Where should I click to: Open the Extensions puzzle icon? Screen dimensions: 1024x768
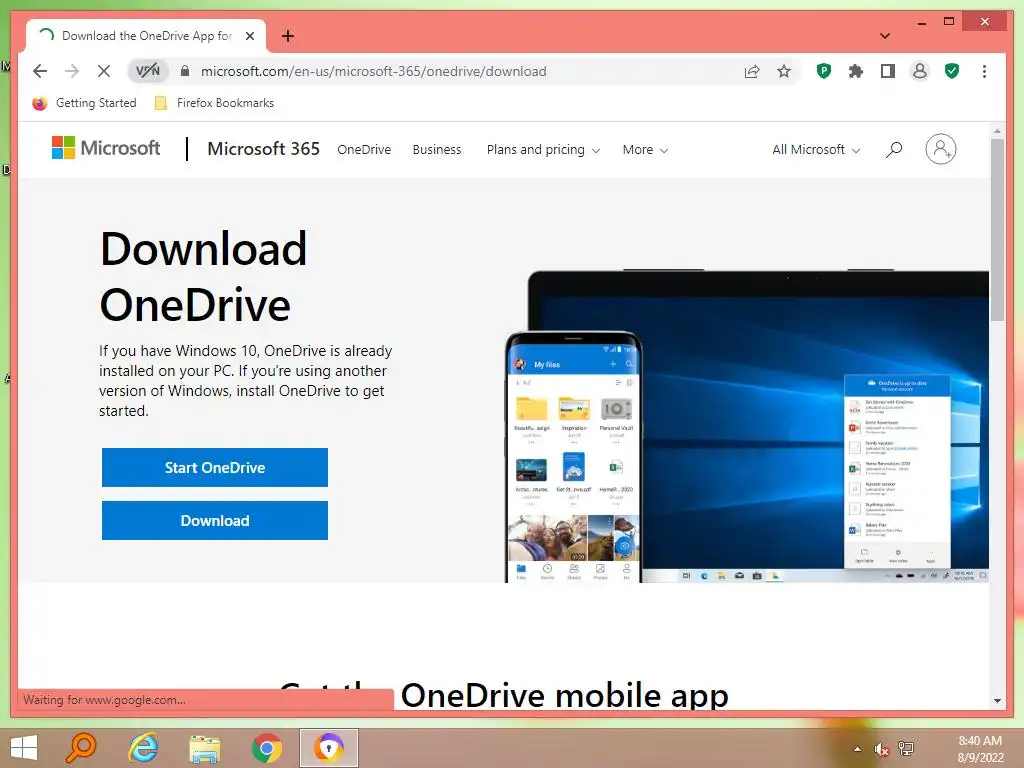856,71
